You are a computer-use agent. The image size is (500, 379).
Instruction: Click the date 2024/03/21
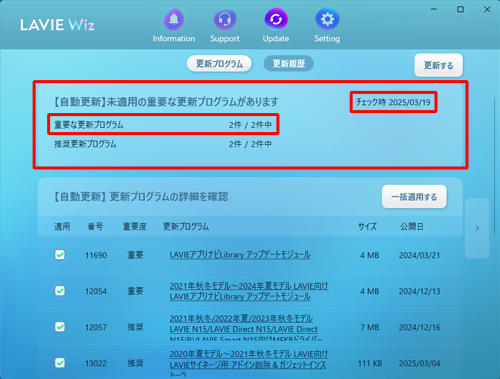pos(419,255)
